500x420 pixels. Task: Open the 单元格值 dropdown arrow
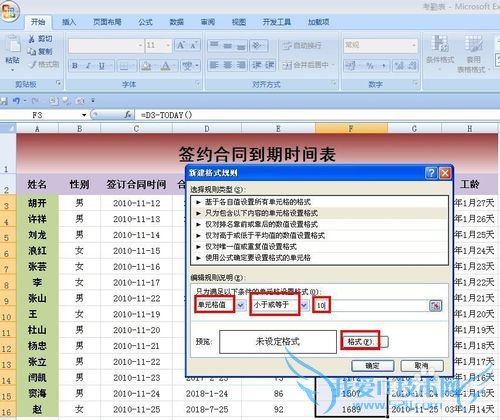tap(241, 305)
